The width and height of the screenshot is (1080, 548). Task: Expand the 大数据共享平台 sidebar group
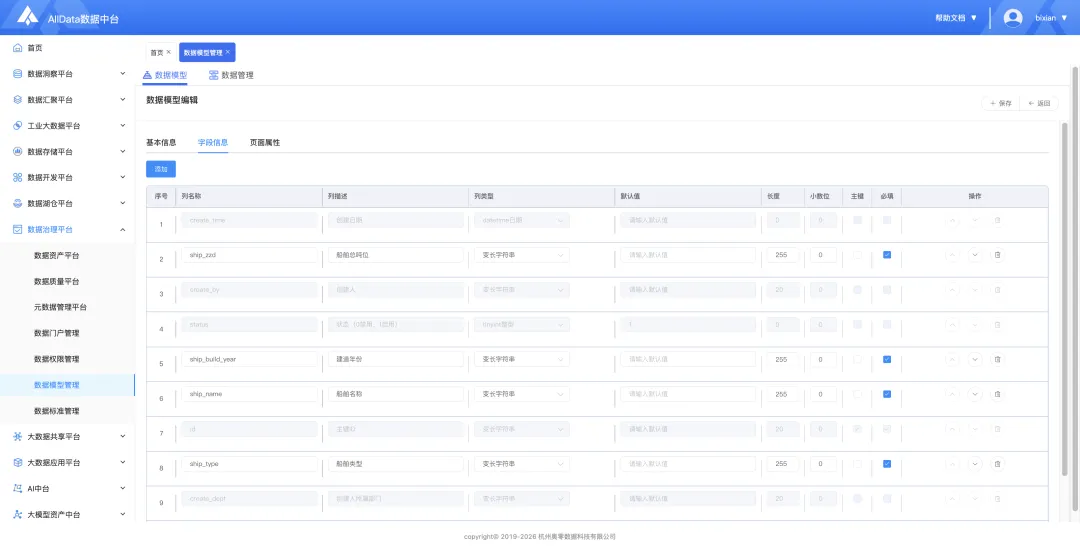point(123,436)
